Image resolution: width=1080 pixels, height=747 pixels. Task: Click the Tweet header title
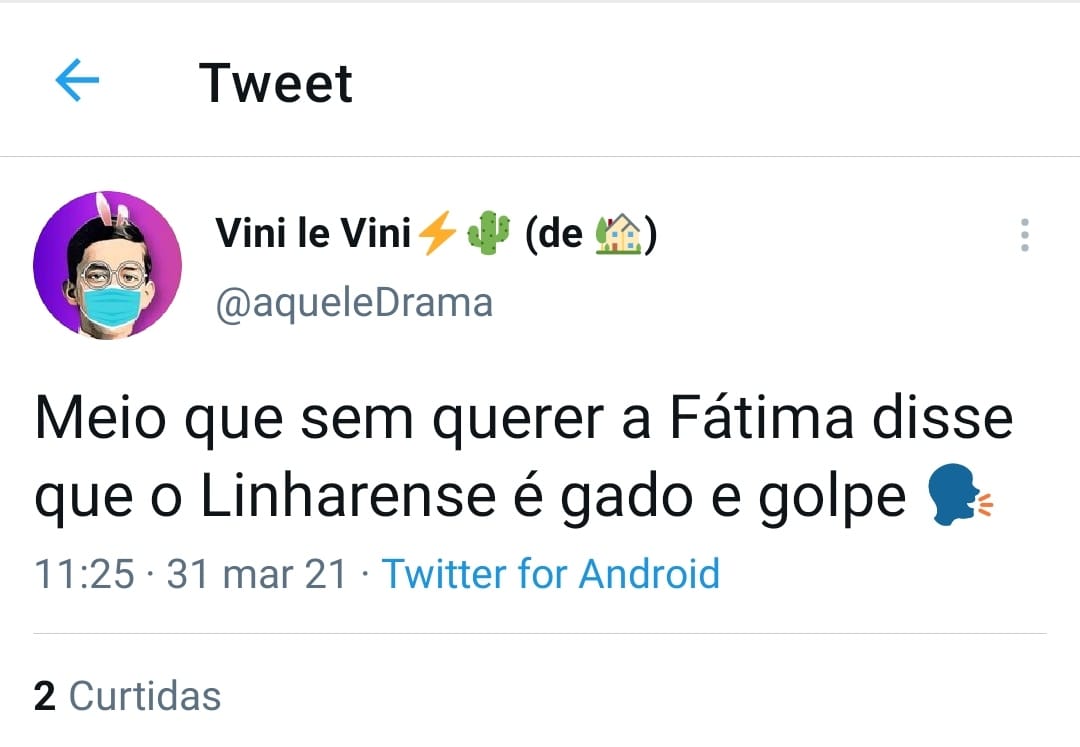(x=276, y=82)
